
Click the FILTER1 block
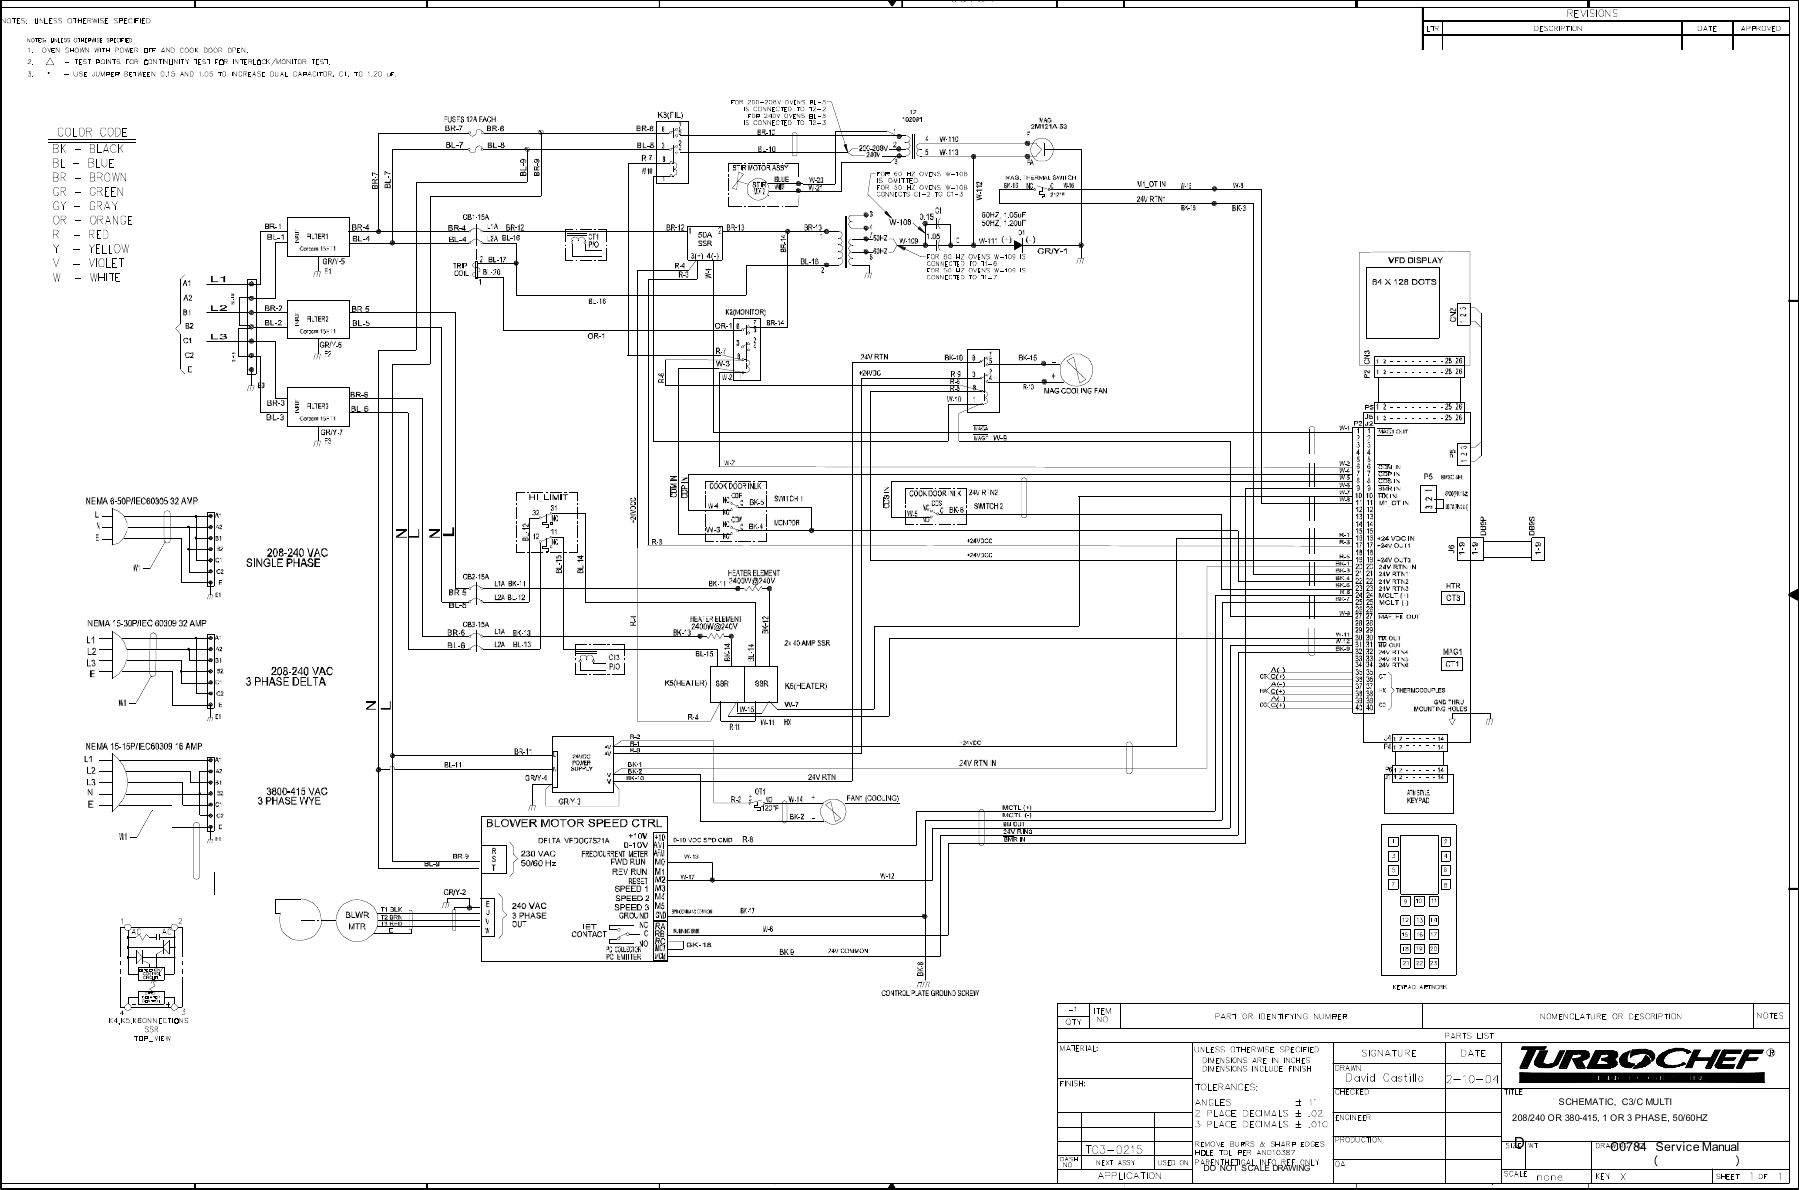[318, 240]
